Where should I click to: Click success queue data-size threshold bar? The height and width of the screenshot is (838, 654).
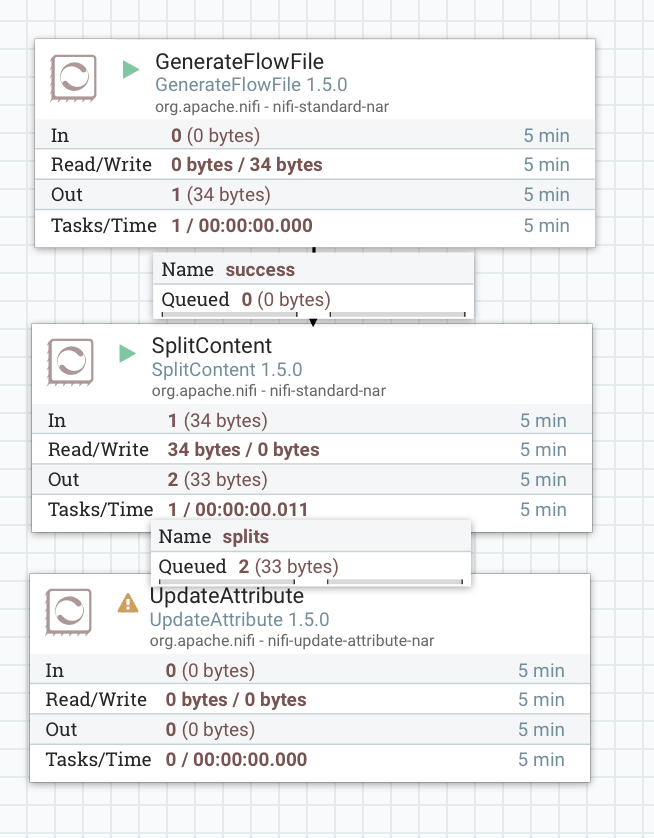click(398, 314)
